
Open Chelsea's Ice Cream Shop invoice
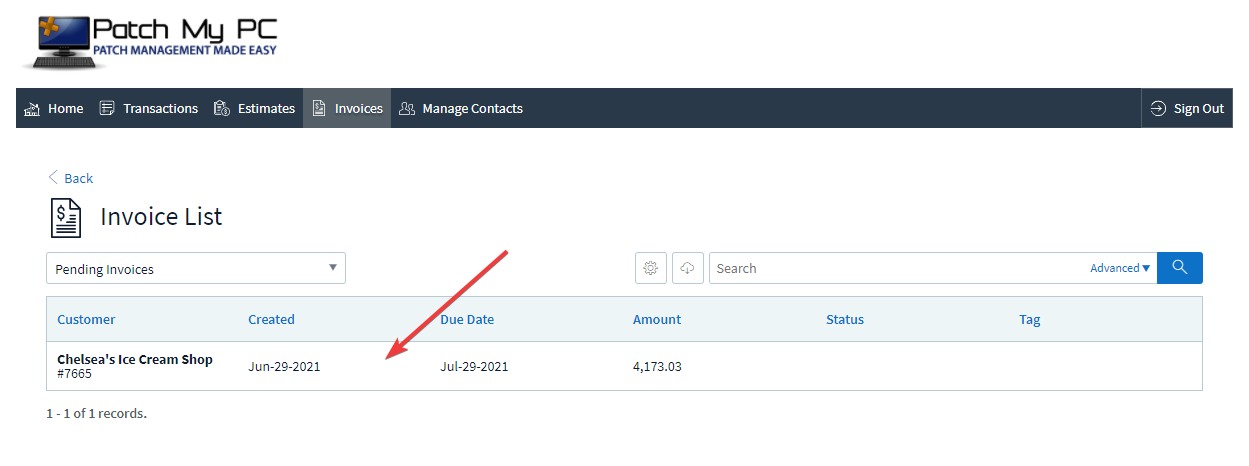(135, 359)
